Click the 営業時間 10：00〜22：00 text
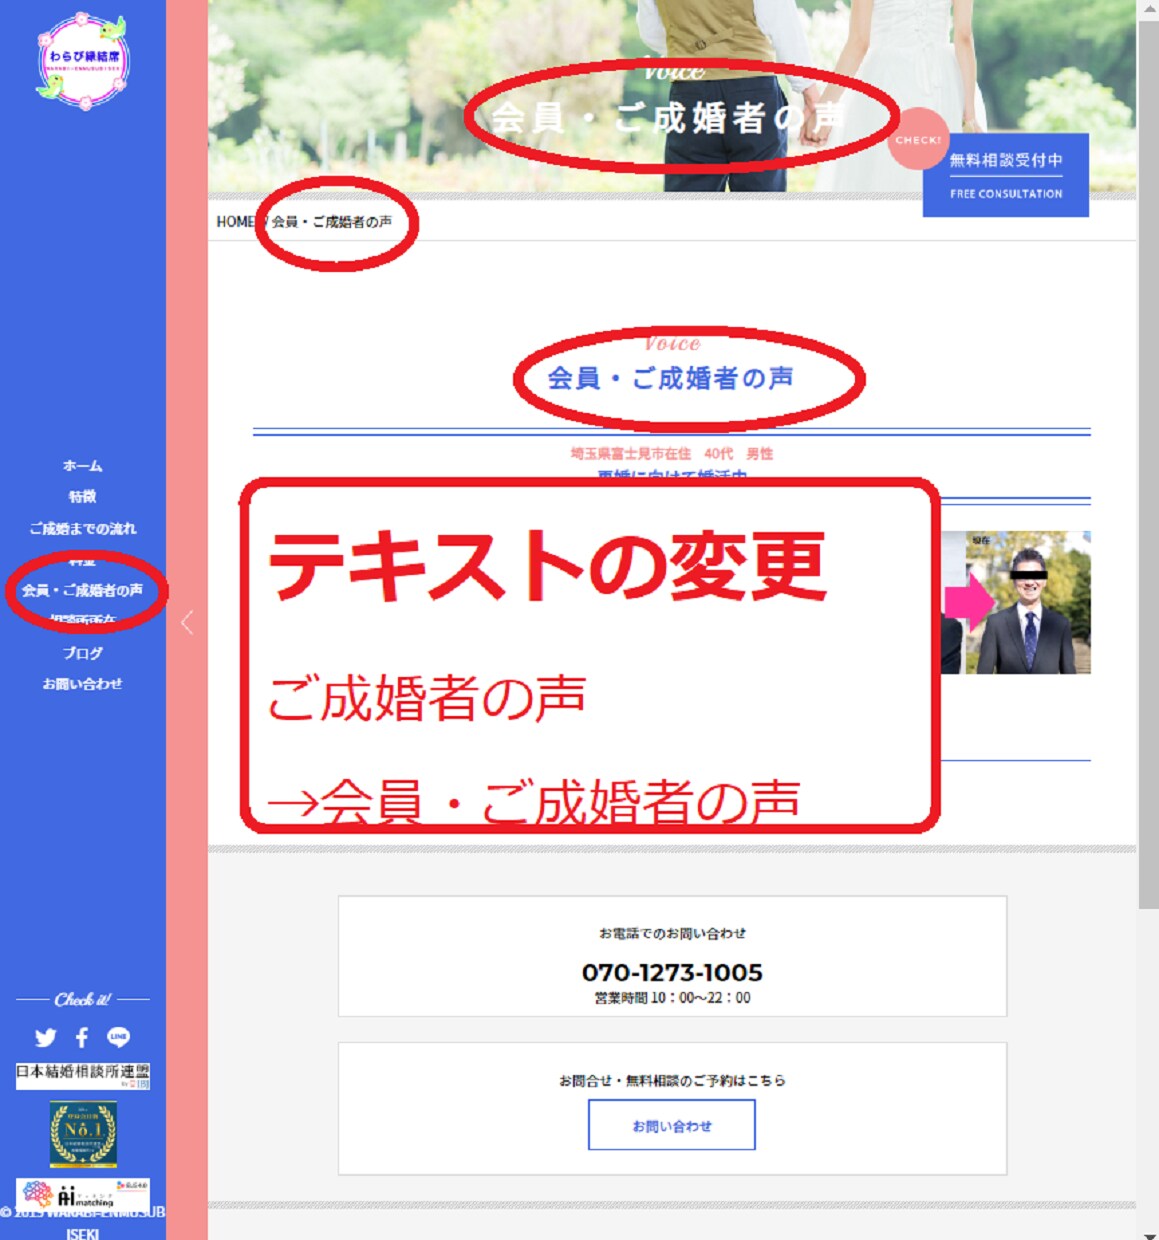1159x1240 pixels. click(672, 998)
